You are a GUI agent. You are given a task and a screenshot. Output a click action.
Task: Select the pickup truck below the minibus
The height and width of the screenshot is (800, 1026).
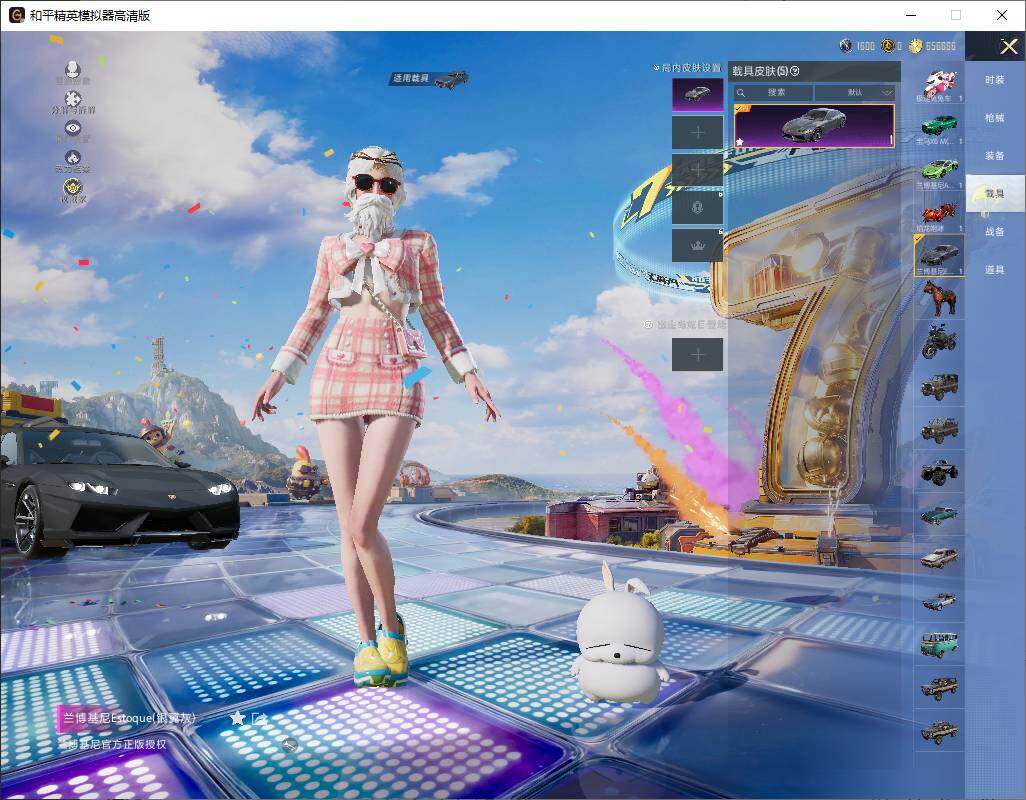(x=939, y=687)
